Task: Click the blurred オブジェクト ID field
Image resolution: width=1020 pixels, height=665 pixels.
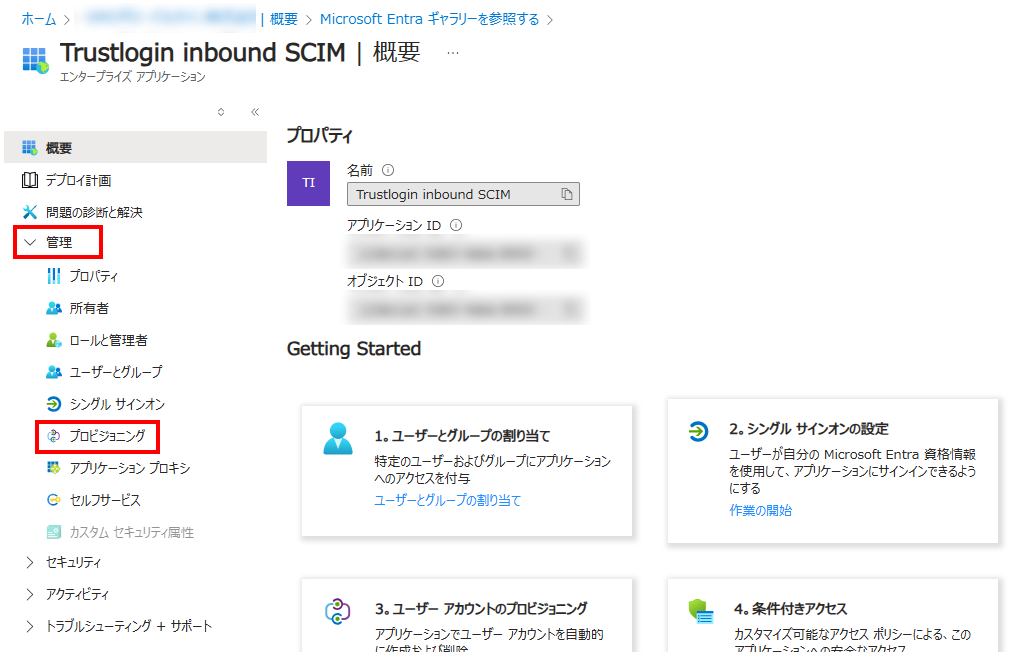Action: pos(468,309)
